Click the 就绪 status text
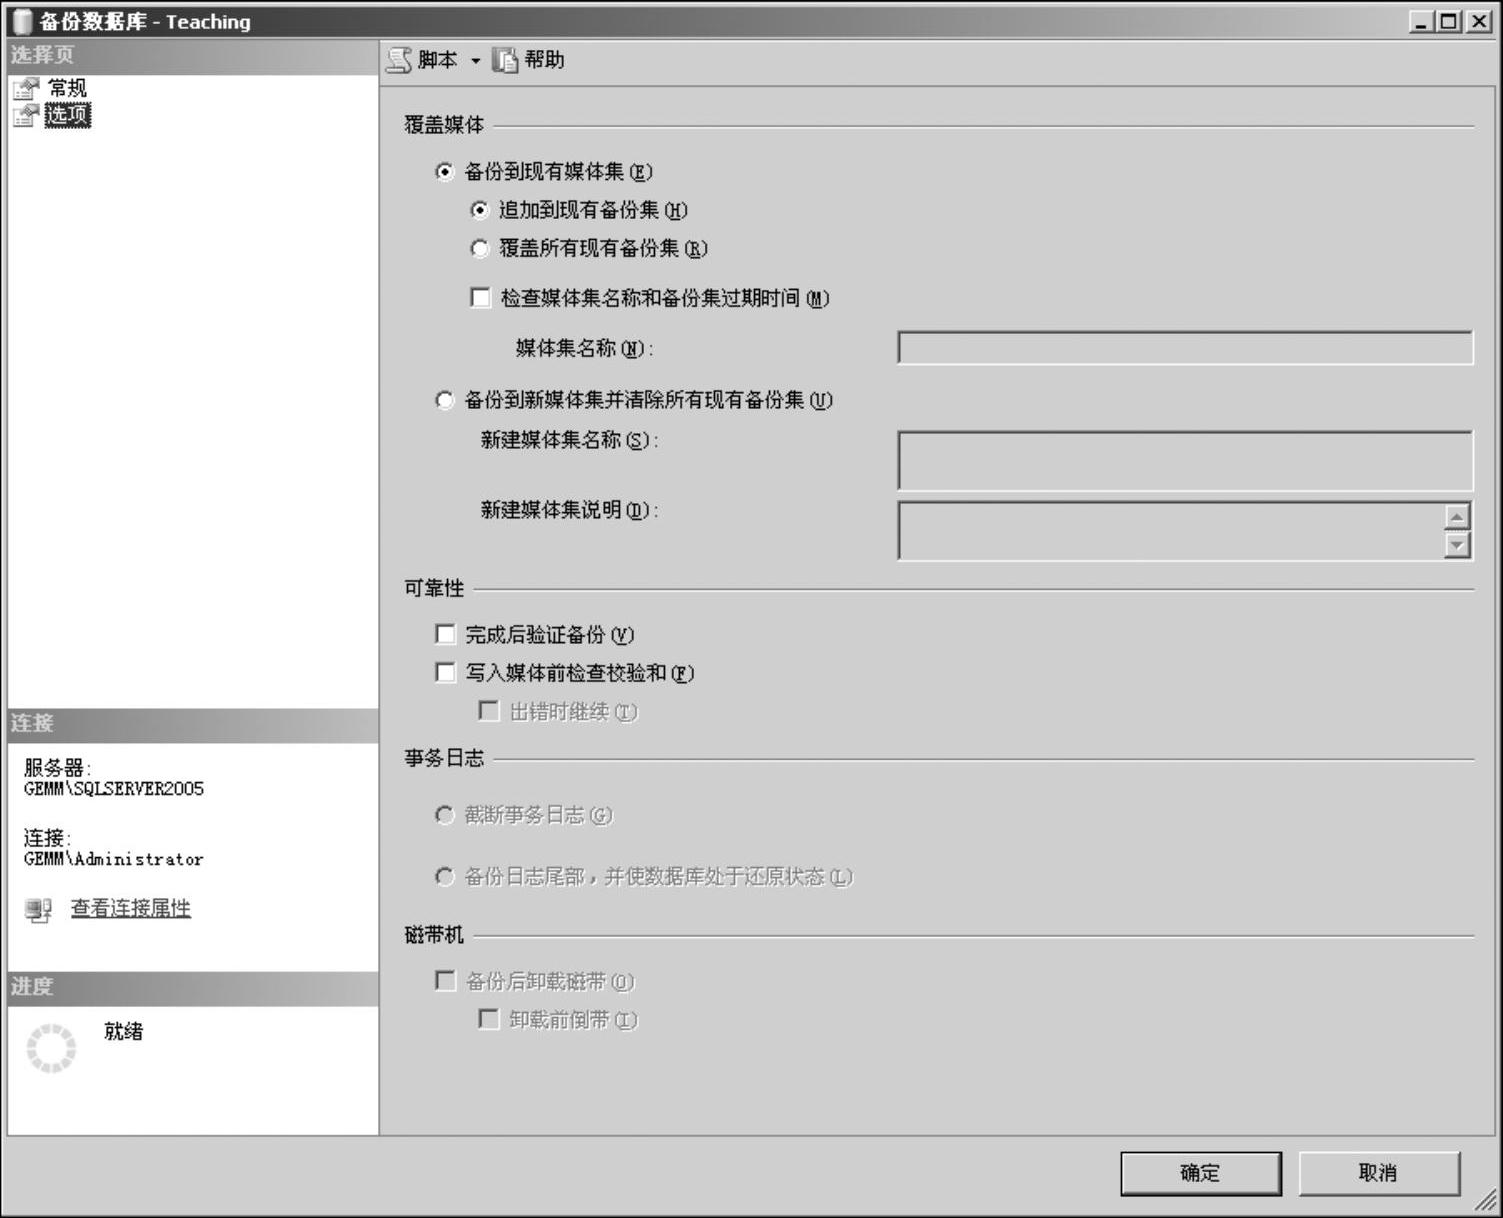 click(123, 1031)
